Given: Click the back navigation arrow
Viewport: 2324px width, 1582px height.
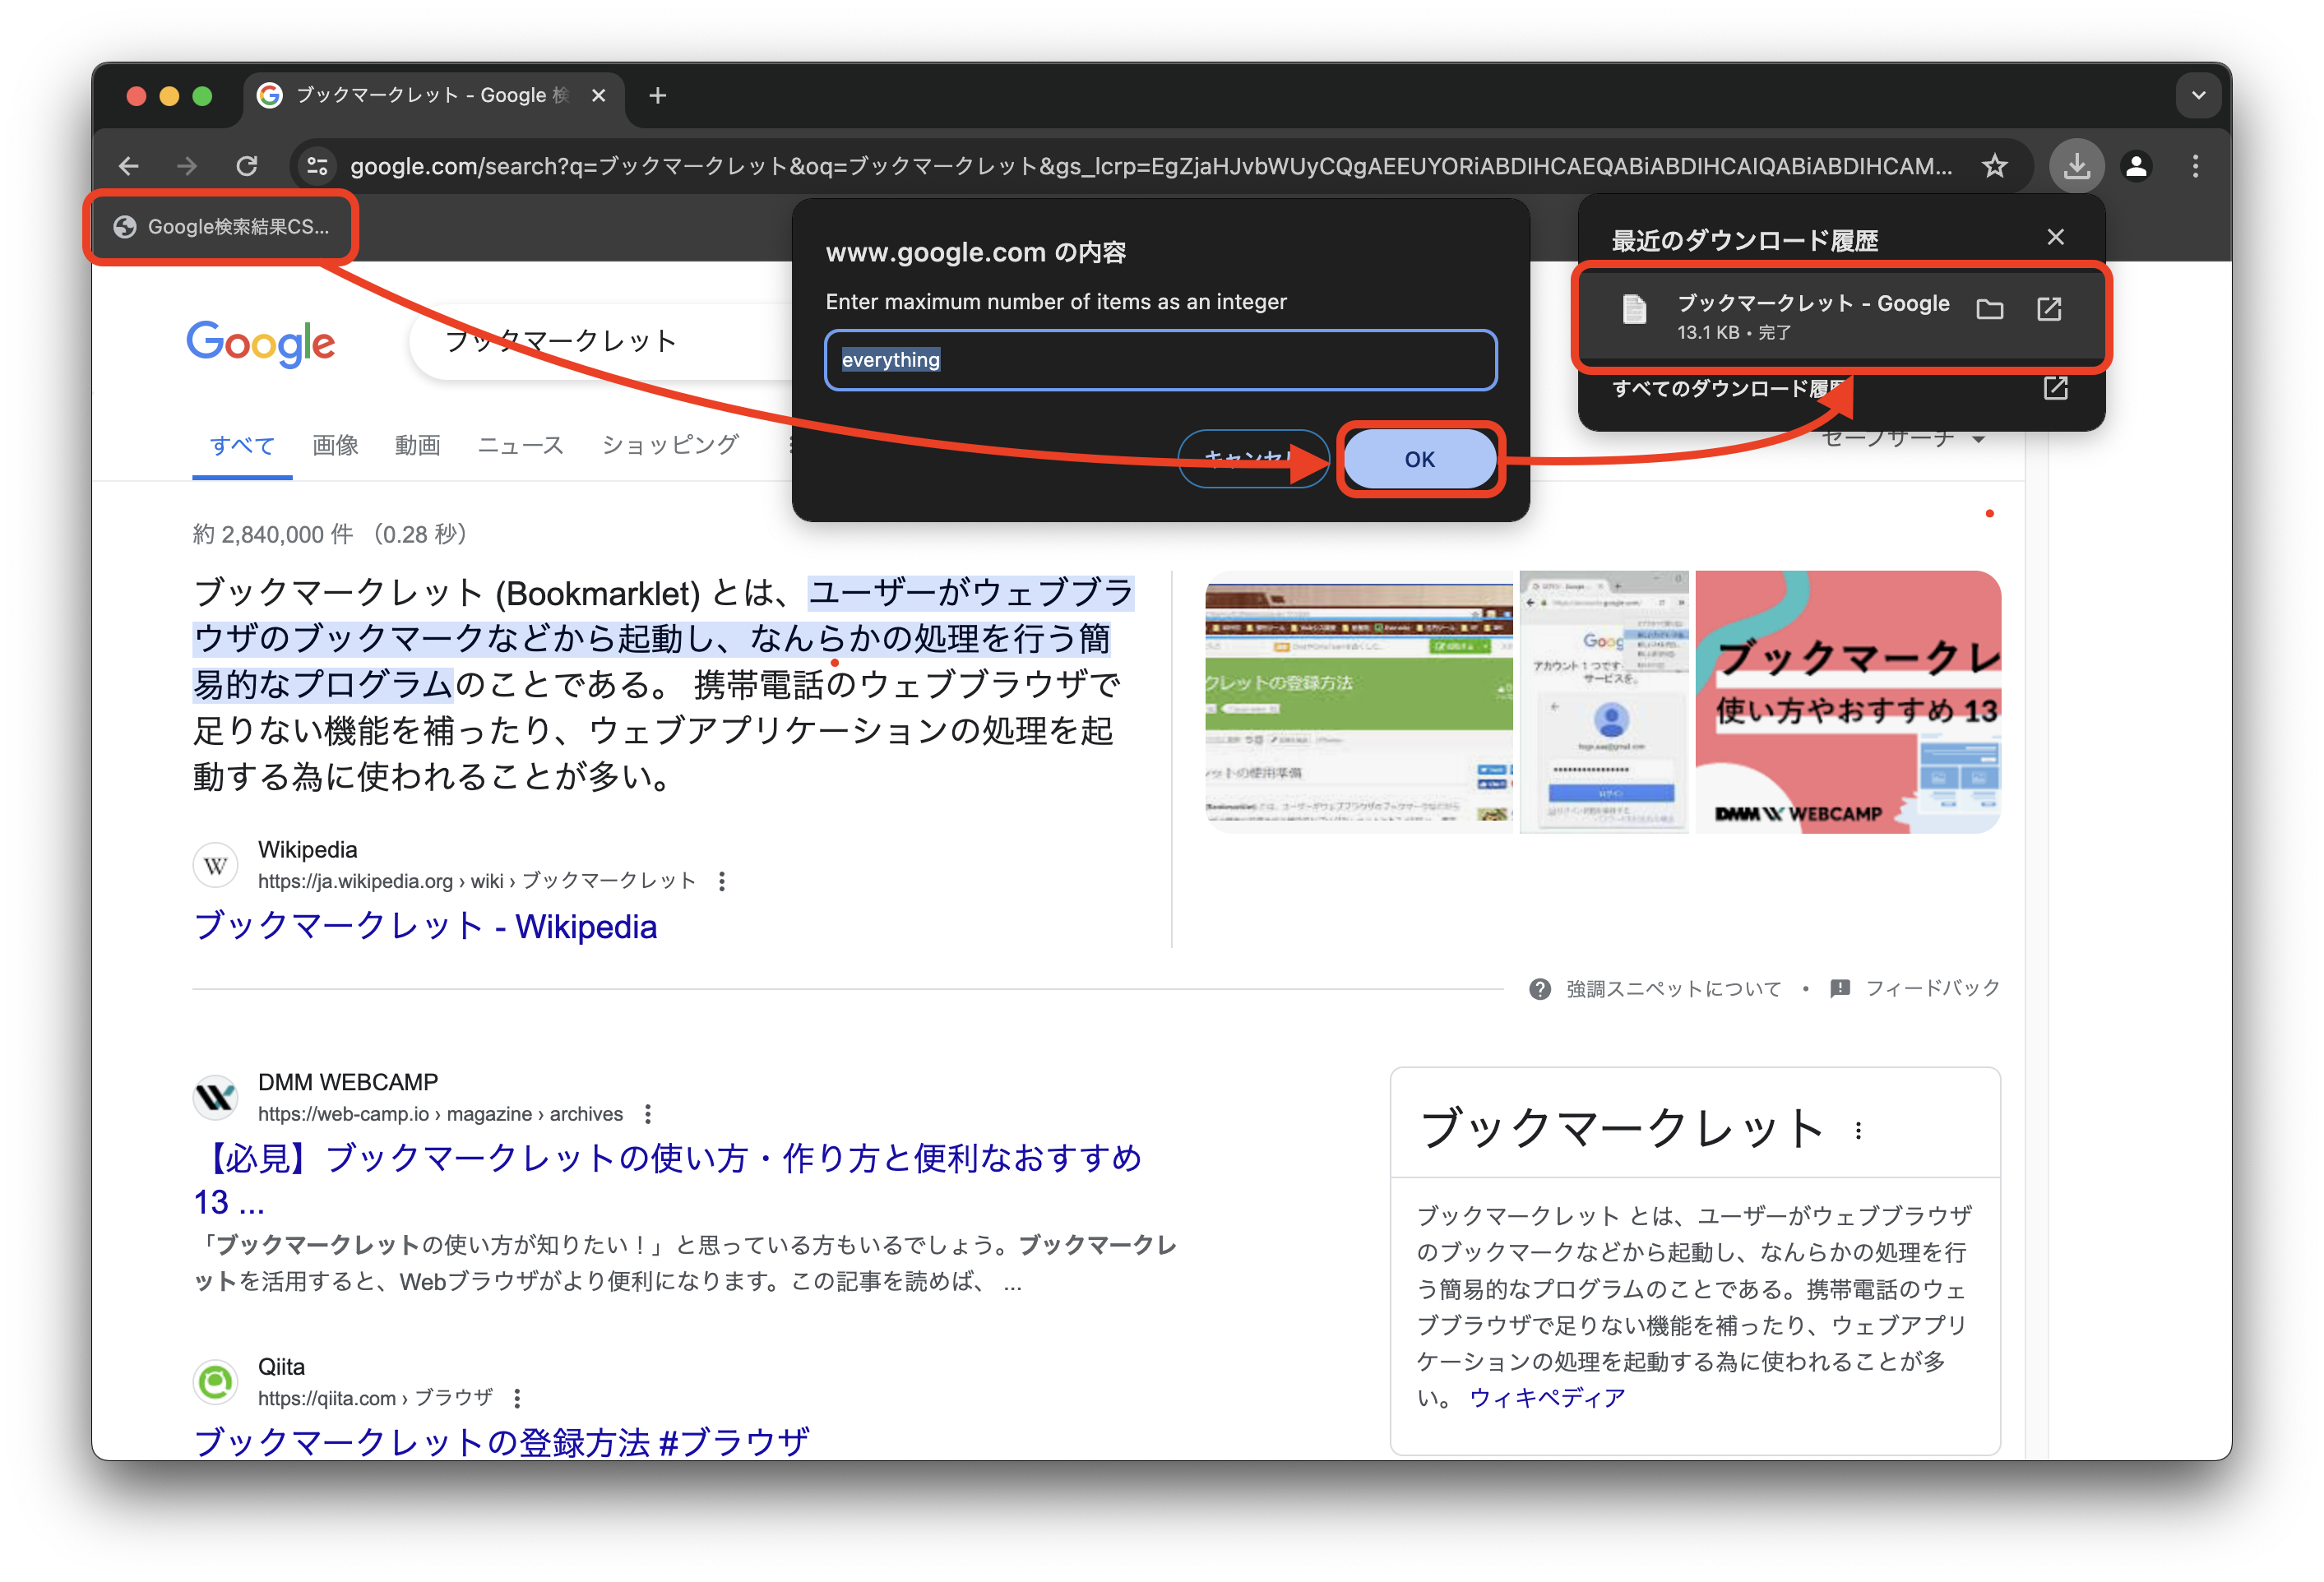Looking at the screenshot, I should [129, 165].
